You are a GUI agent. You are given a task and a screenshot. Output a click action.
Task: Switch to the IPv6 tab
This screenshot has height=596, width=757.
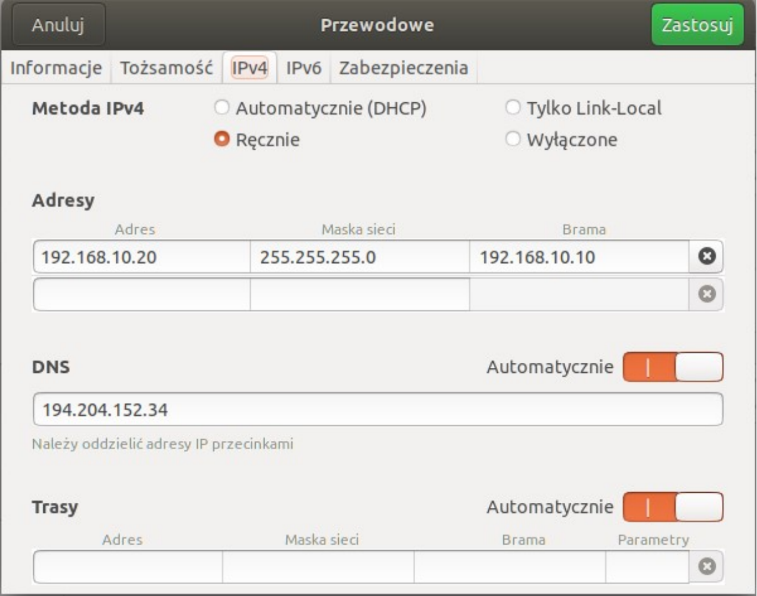(303, 69)
